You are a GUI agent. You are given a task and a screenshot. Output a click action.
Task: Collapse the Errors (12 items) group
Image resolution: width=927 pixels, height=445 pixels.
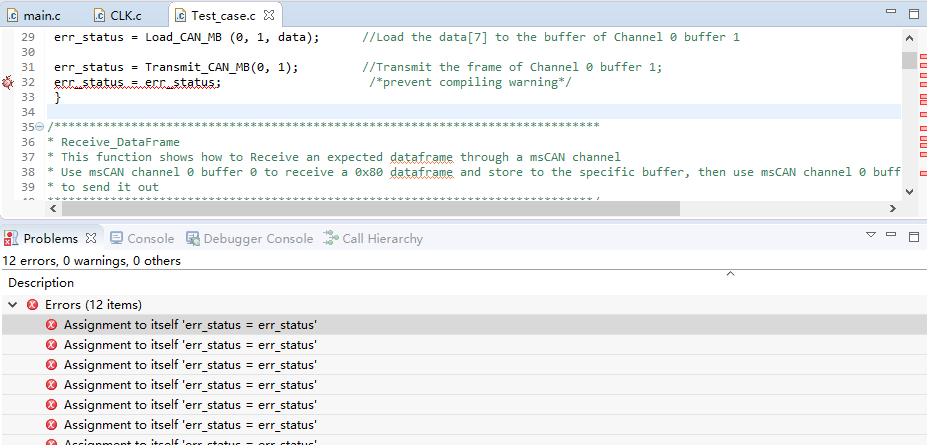(12, 304)
